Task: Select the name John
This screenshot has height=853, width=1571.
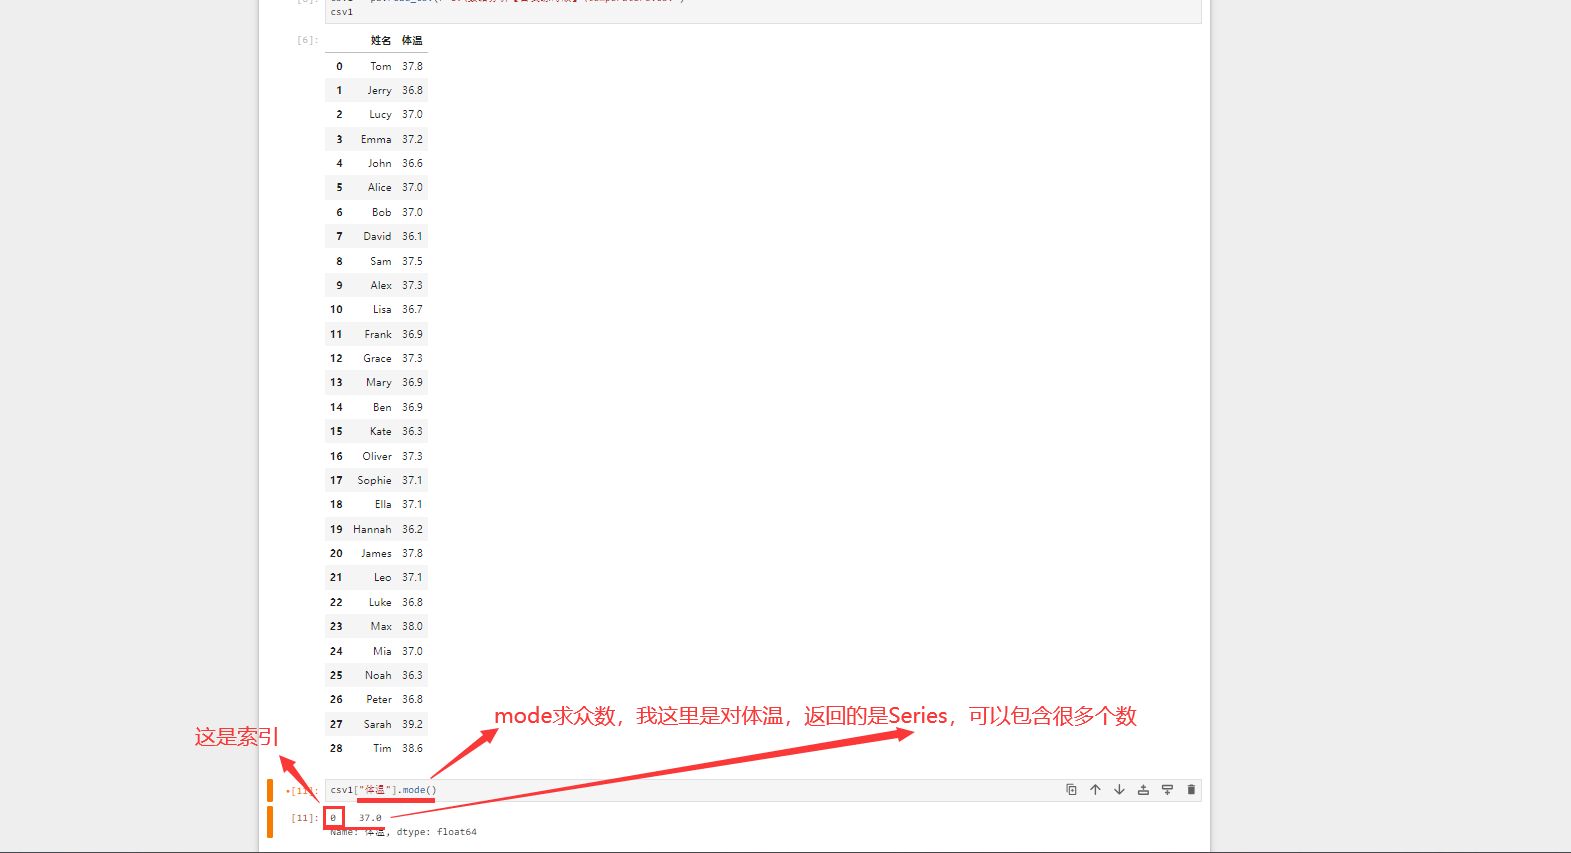Action: 380,163
